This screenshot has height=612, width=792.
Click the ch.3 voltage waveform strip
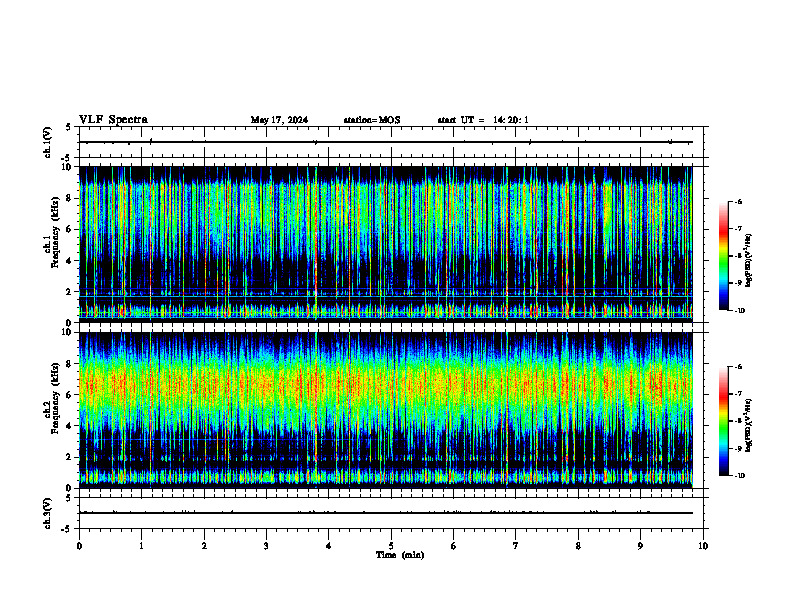(x=391, y=513)
